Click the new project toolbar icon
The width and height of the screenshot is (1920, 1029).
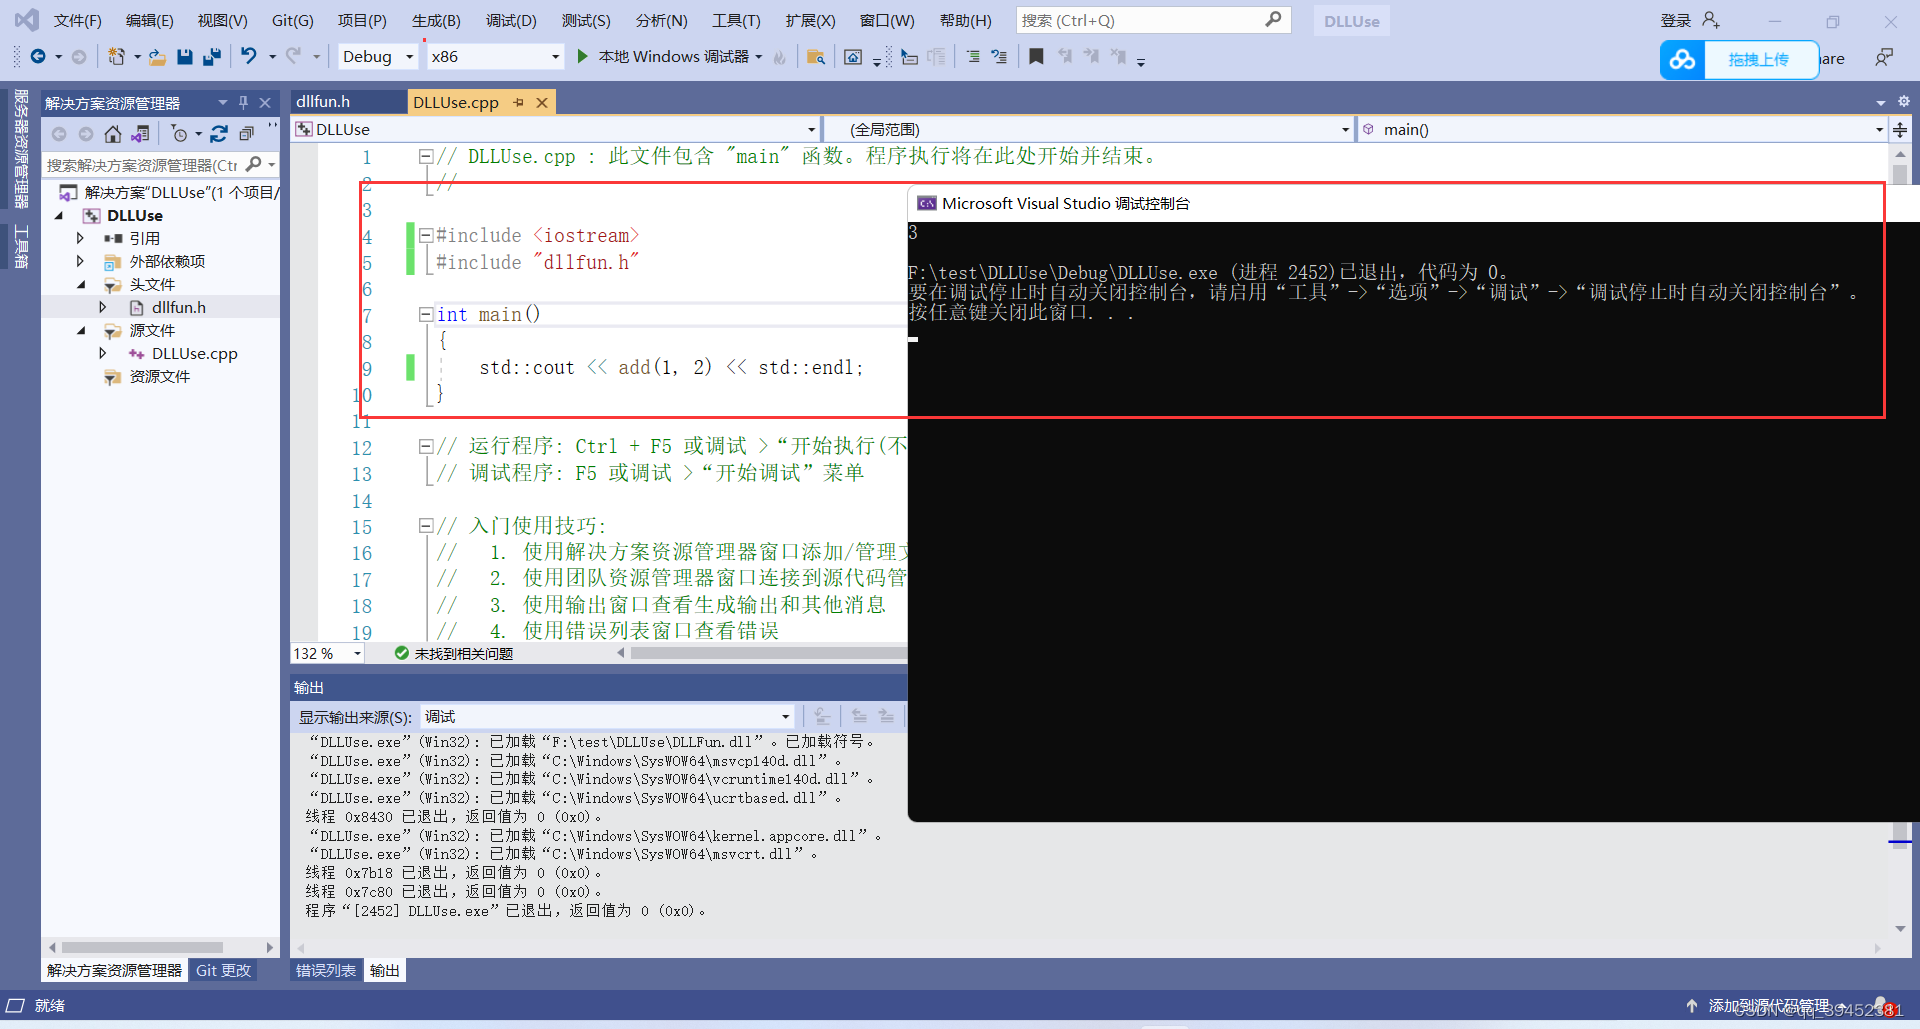117,57
